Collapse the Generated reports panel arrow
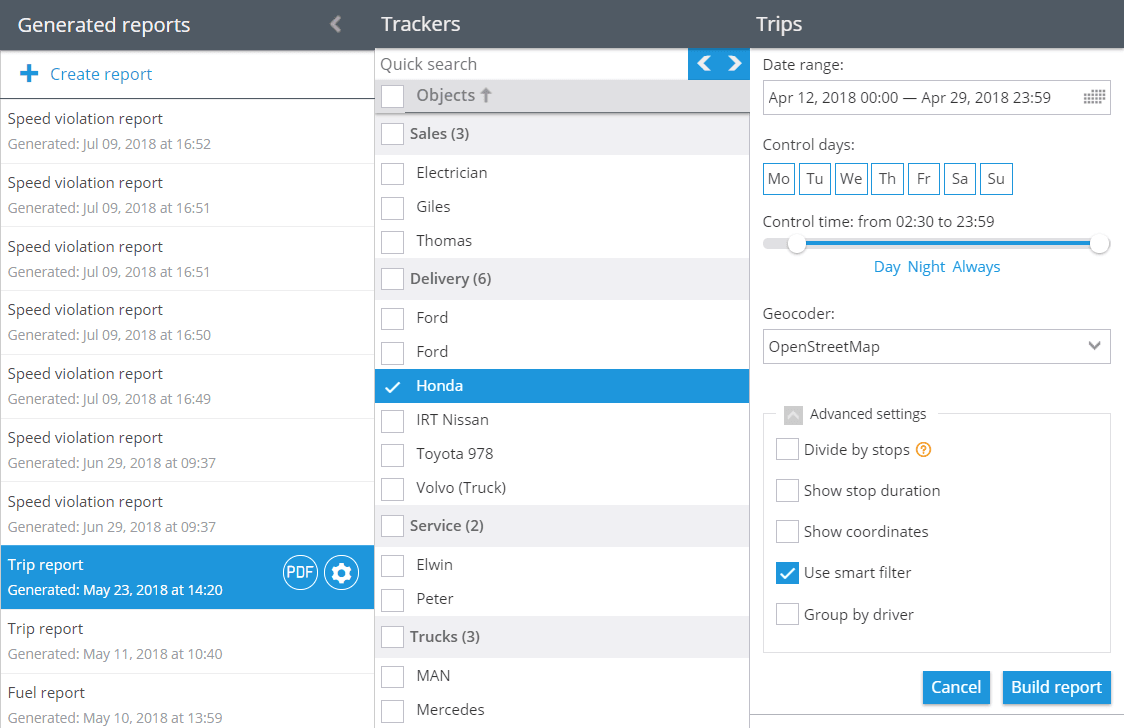Image resolution: width=1124 pixels, height=728 pixels. click(x=335, y=24)
